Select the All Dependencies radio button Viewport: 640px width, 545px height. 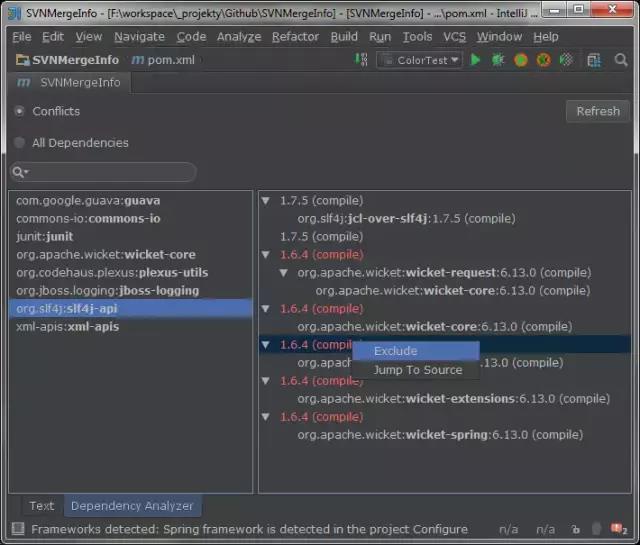(19, 142)
